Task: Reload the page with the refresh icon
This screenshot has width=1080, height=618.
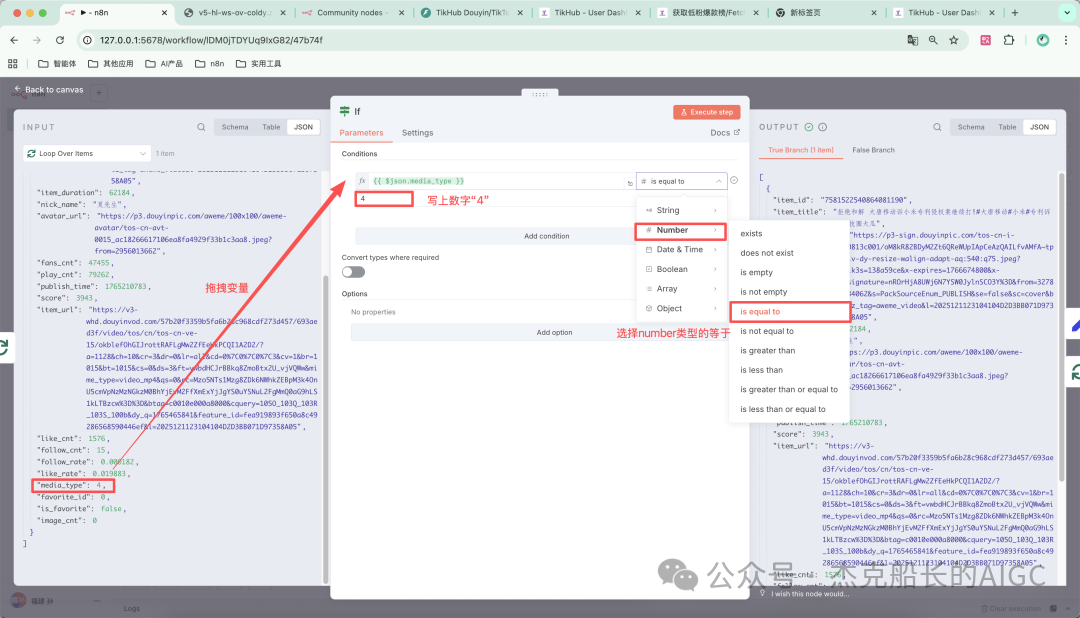Action: 60,40
